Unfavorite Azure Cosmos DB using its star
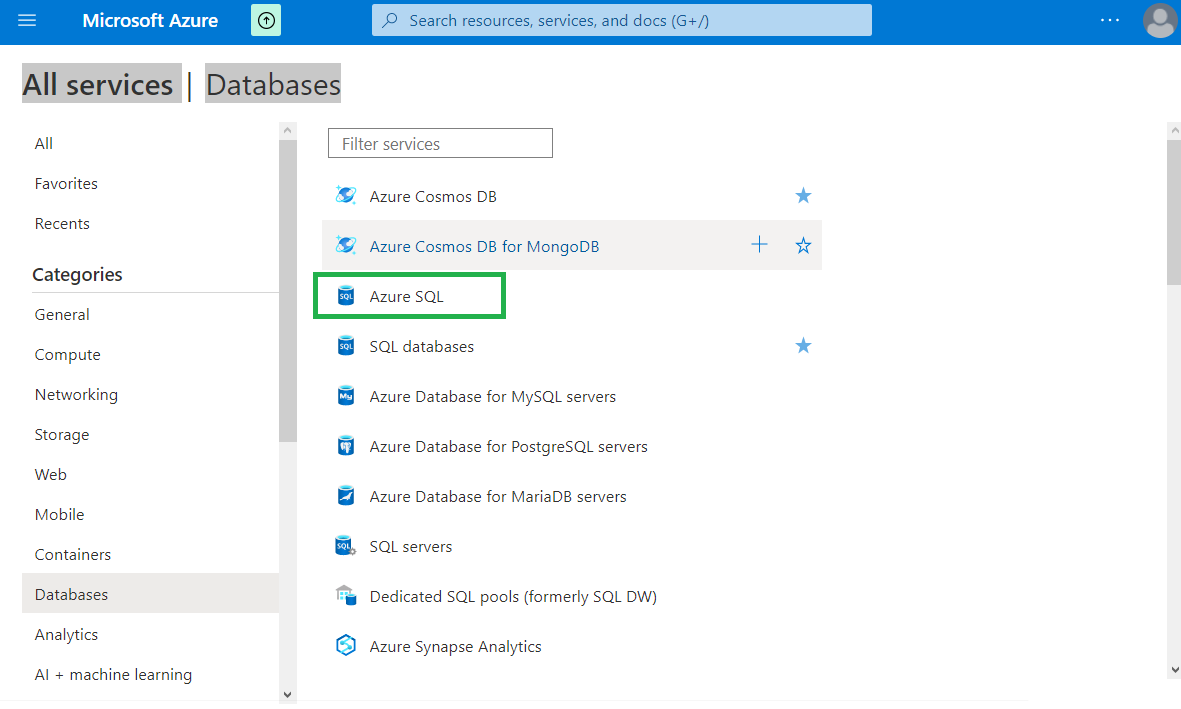Screen dimensions: 1181x709 (x=803, y=196)
